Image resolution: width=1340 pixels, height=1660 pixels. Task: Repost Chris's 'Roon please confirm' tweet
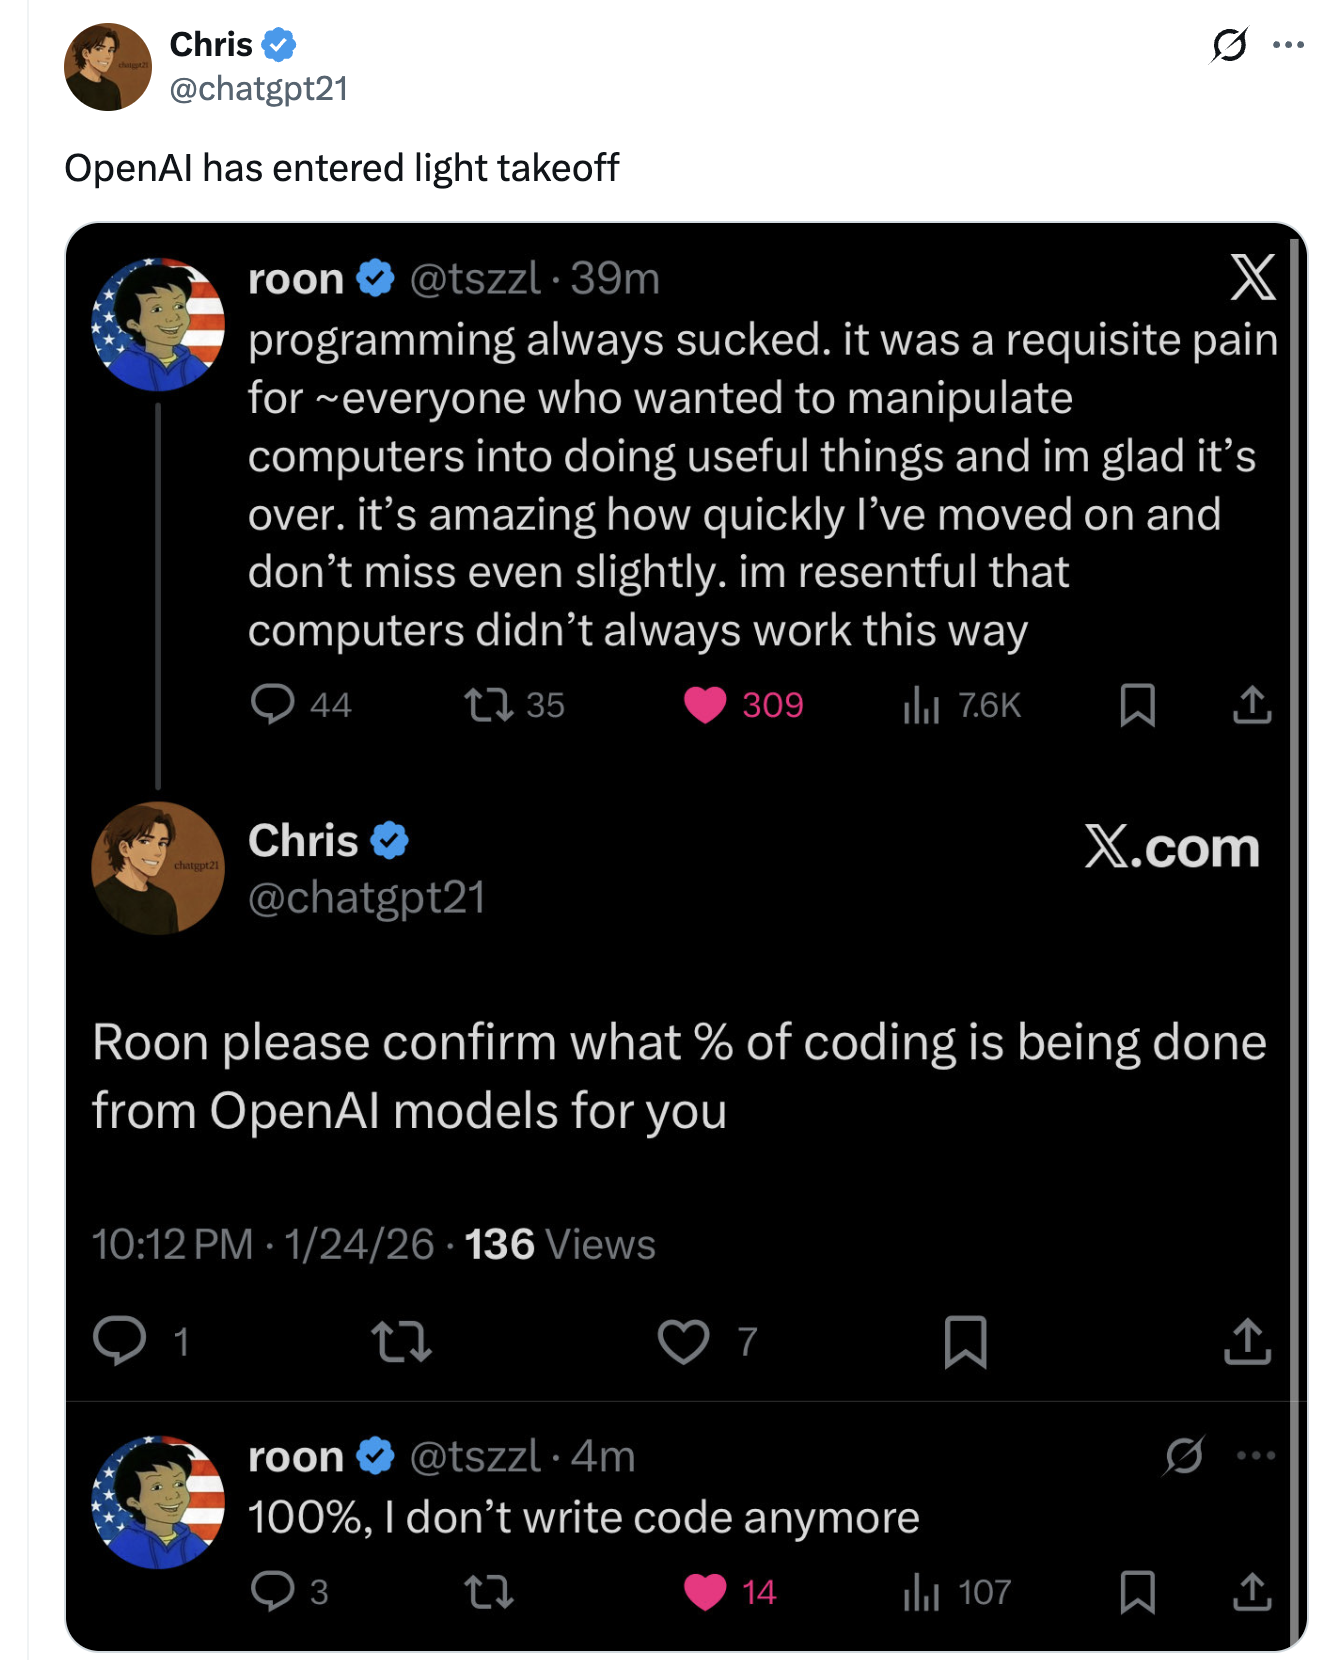coord(401,1341)
